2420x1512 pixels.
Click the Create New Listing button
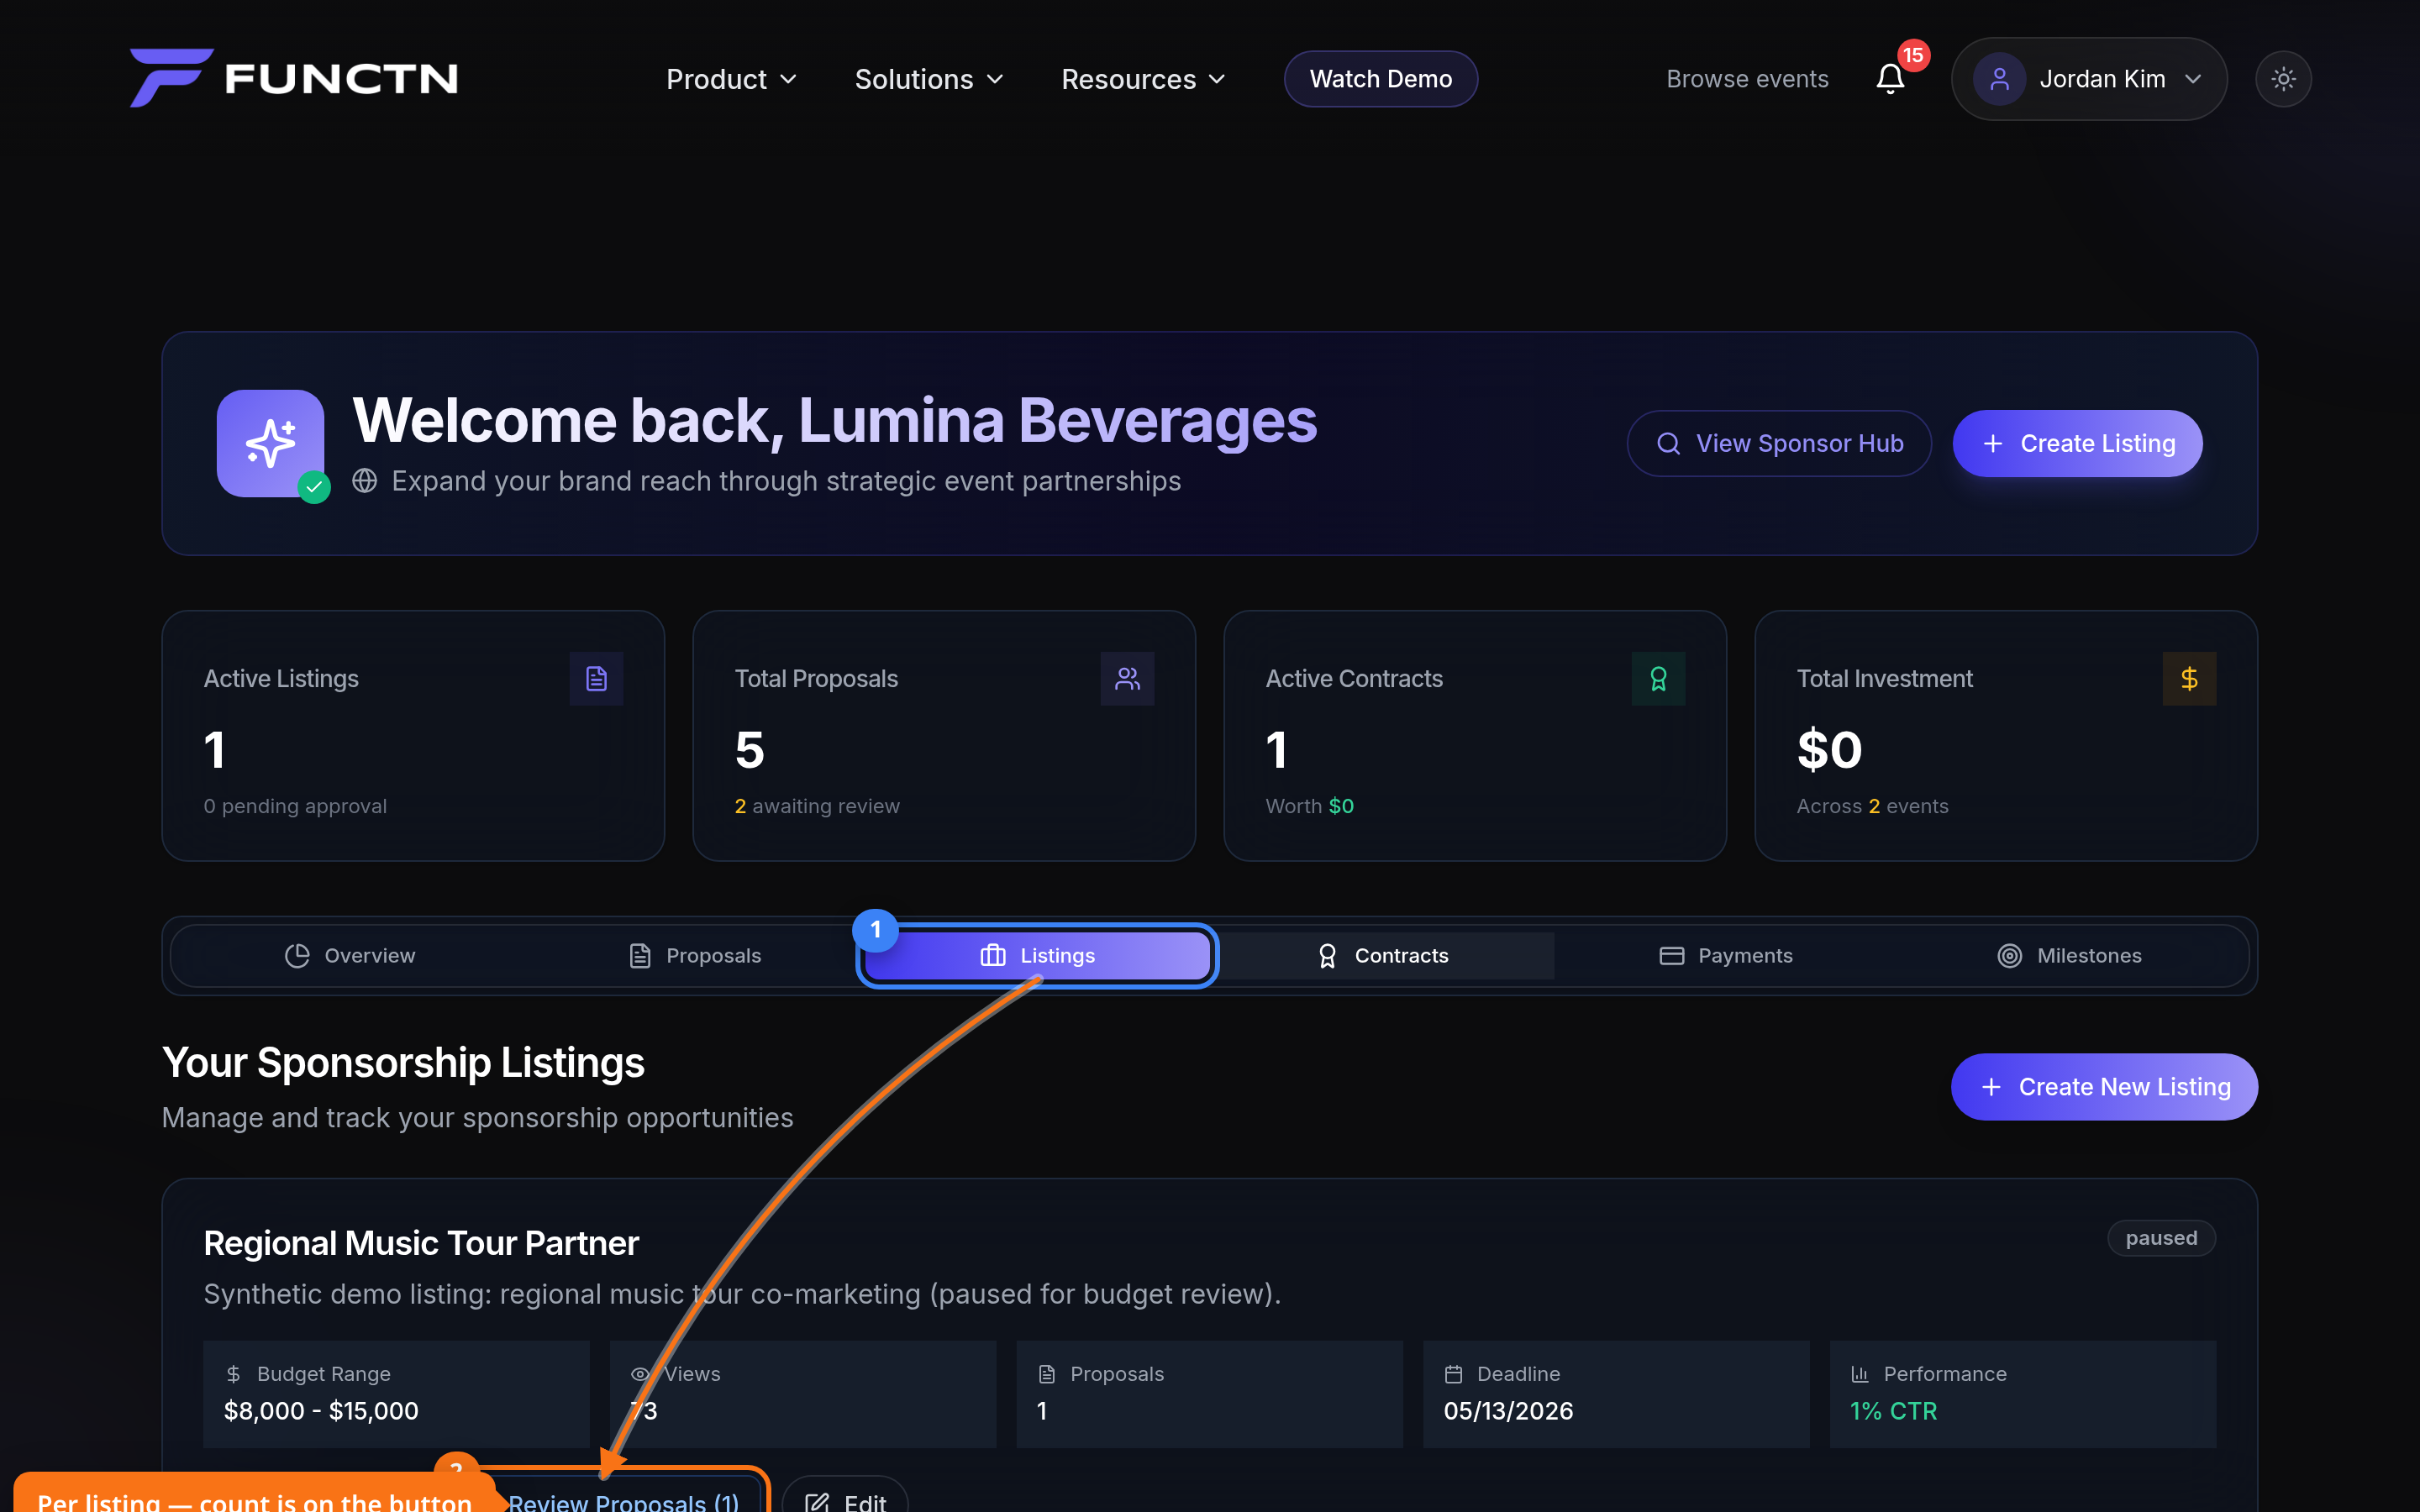coord(2104,1087)
